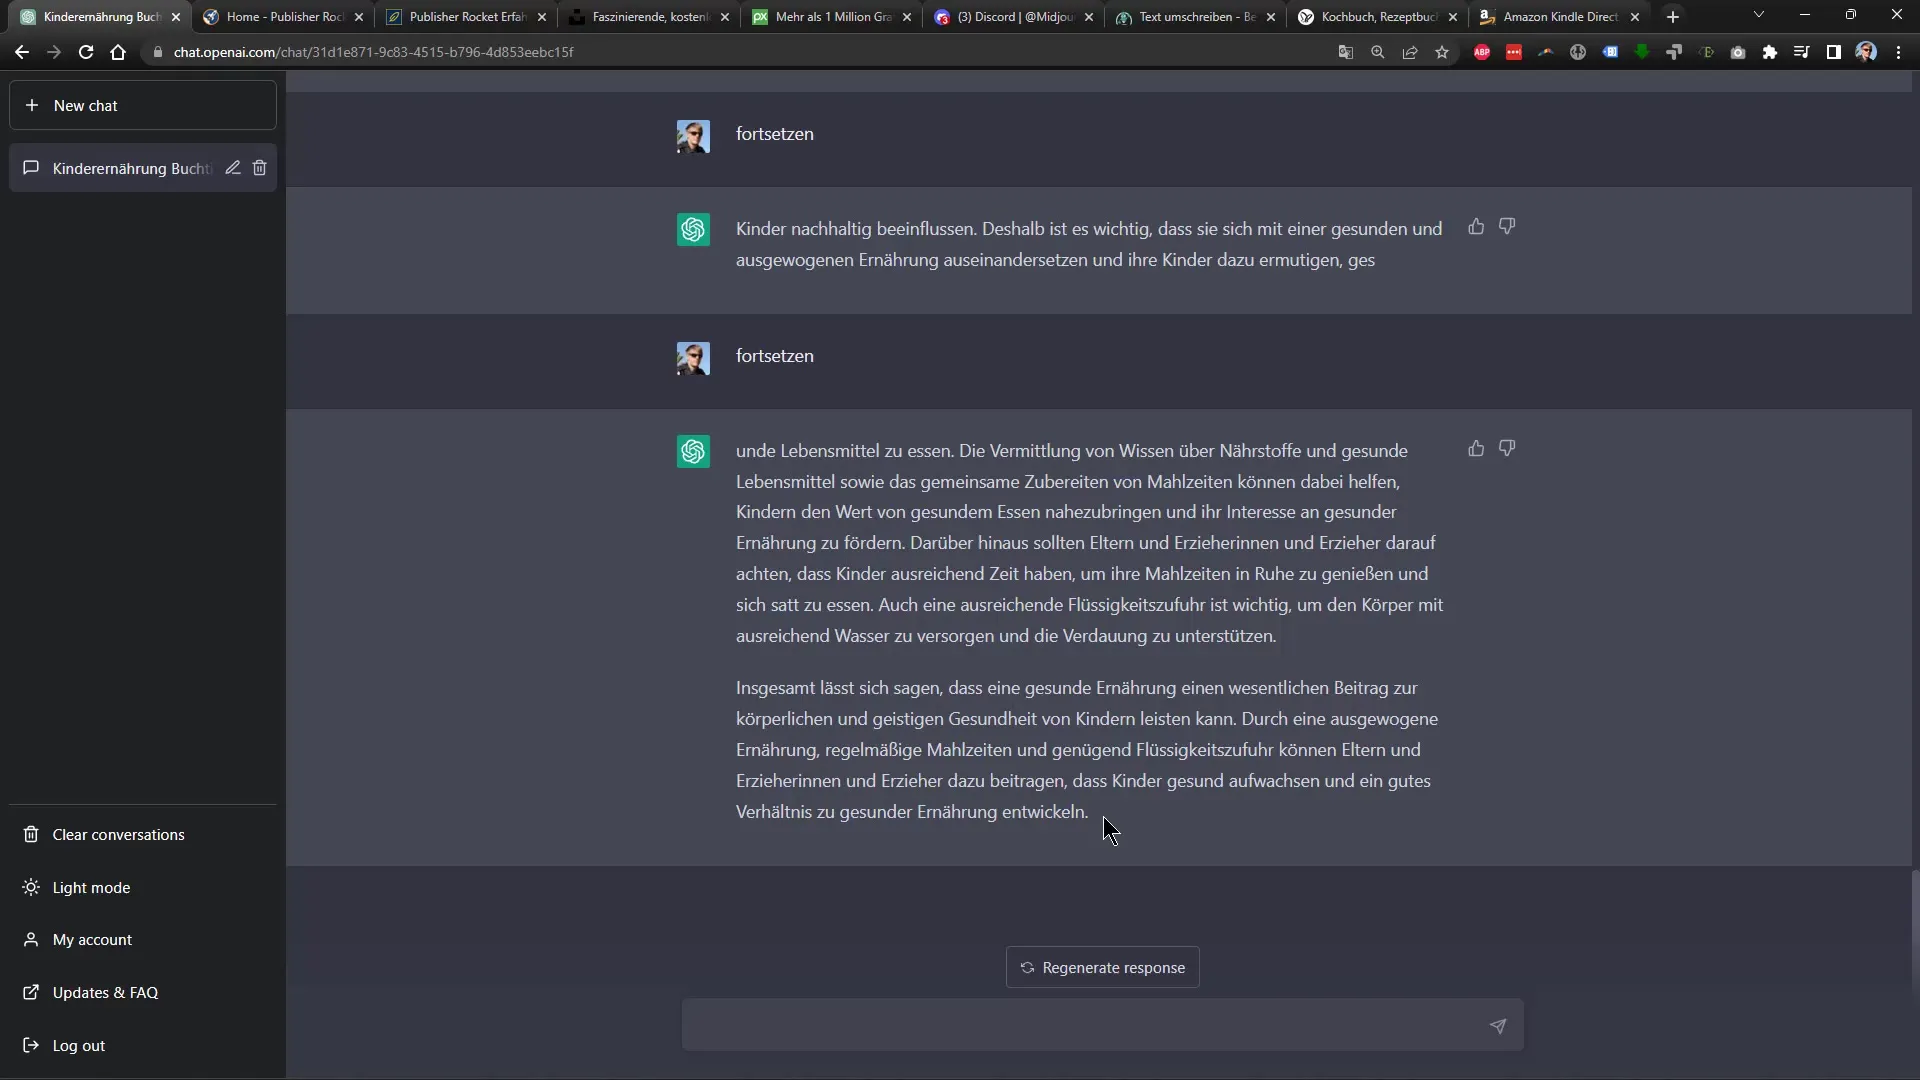Screen dimensions: 1920x1080
Task: Open Updates & FAQ page
Action: (x=104, y=992)
